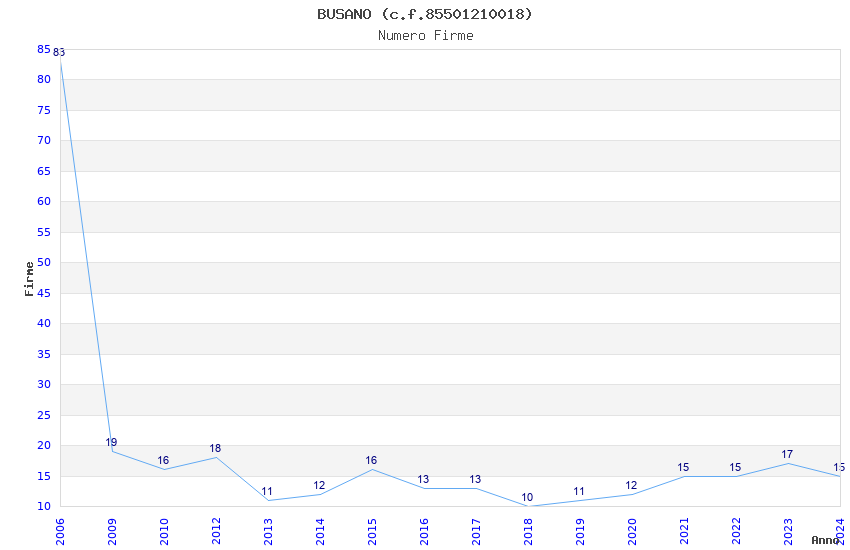Click the y-axis tick value 65
Image resolution: width=850 pixels, height=550 pixels.
click(x=44, y=171)
